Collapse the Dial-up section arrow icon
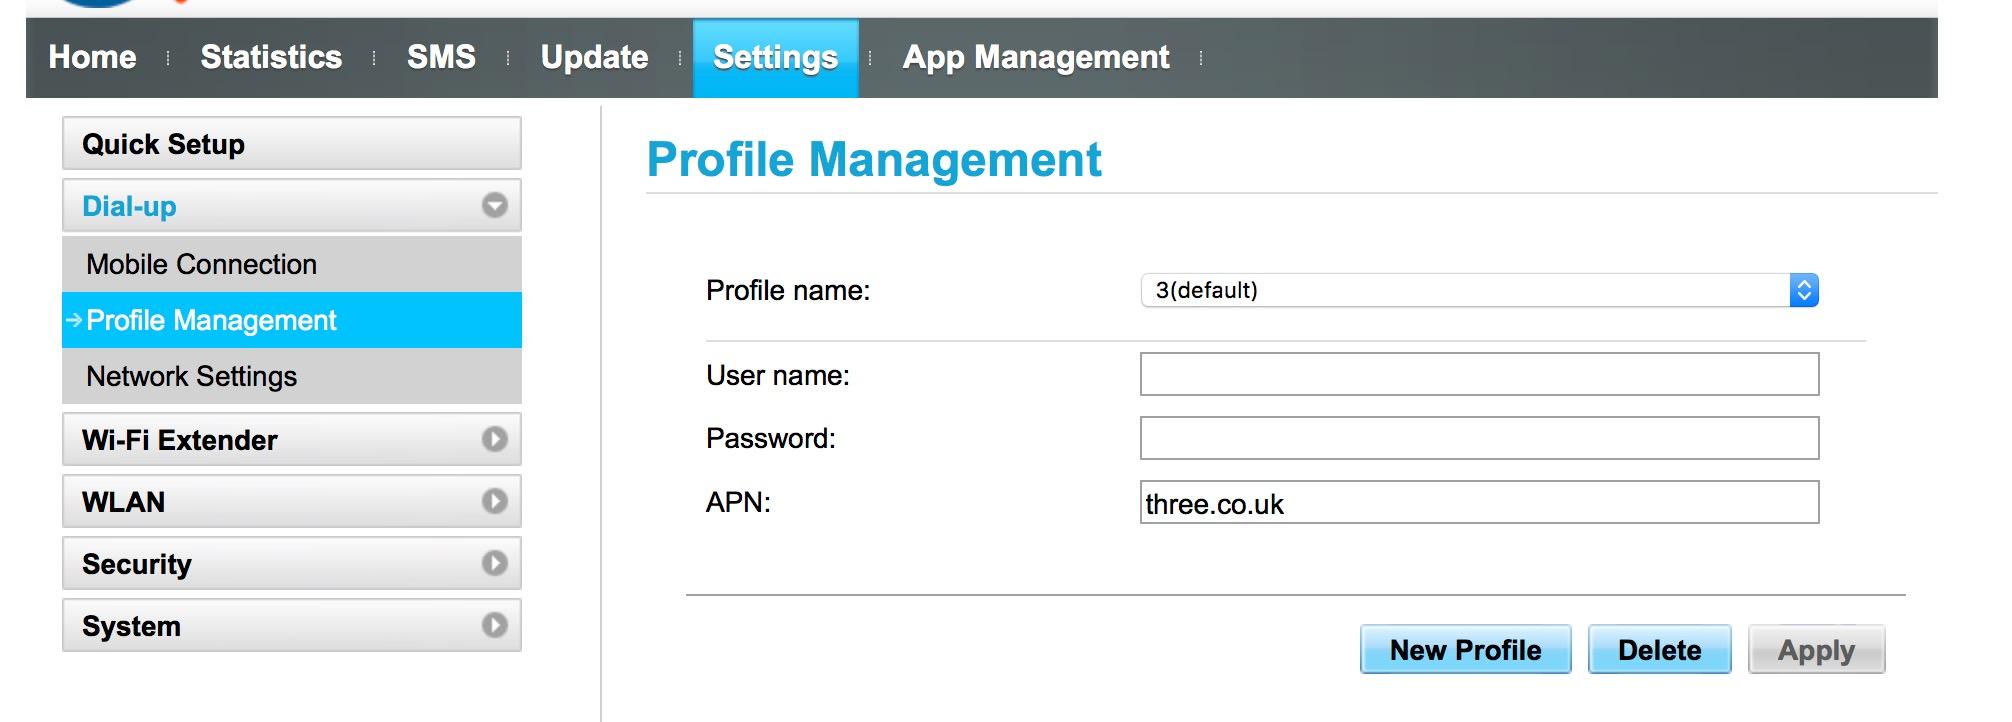 494,206
